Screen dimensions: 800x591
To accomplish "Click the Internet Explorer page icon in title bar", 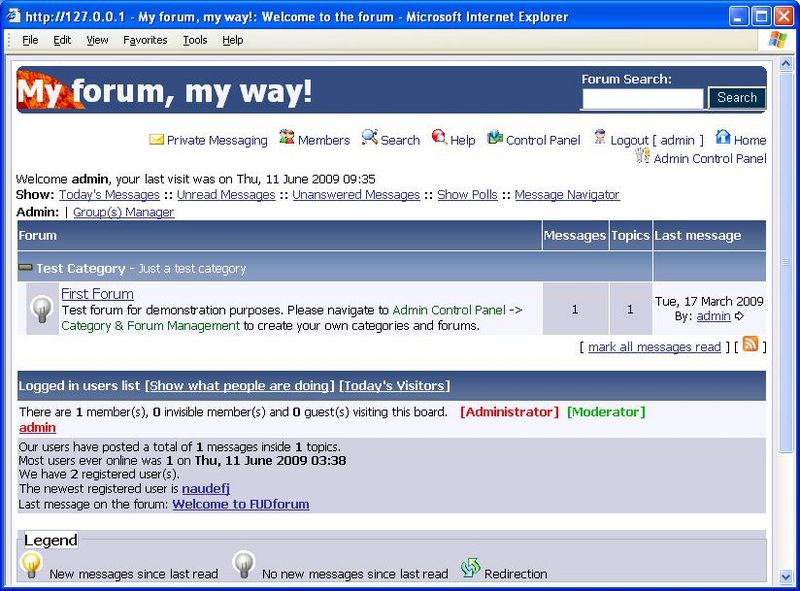I will [13, 16].
